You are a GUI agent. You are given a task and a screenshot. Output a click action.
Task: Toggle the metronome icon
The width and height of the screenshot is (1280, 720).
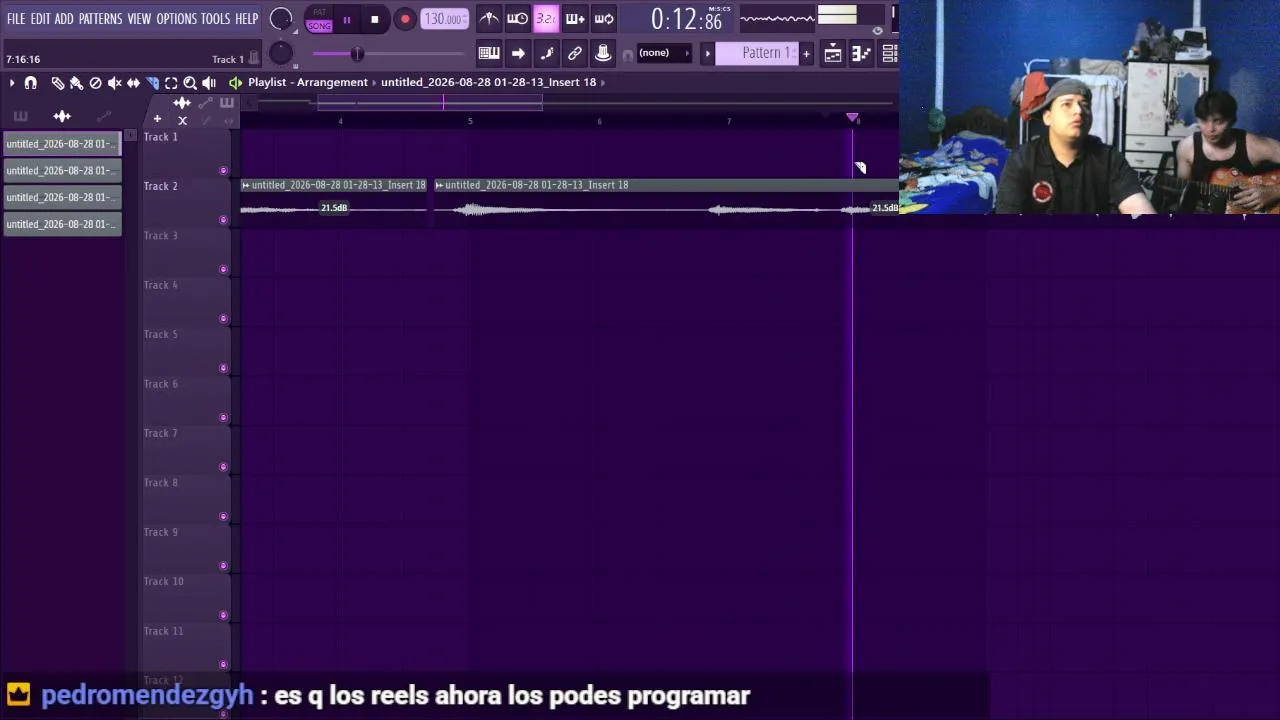(489, 19)
